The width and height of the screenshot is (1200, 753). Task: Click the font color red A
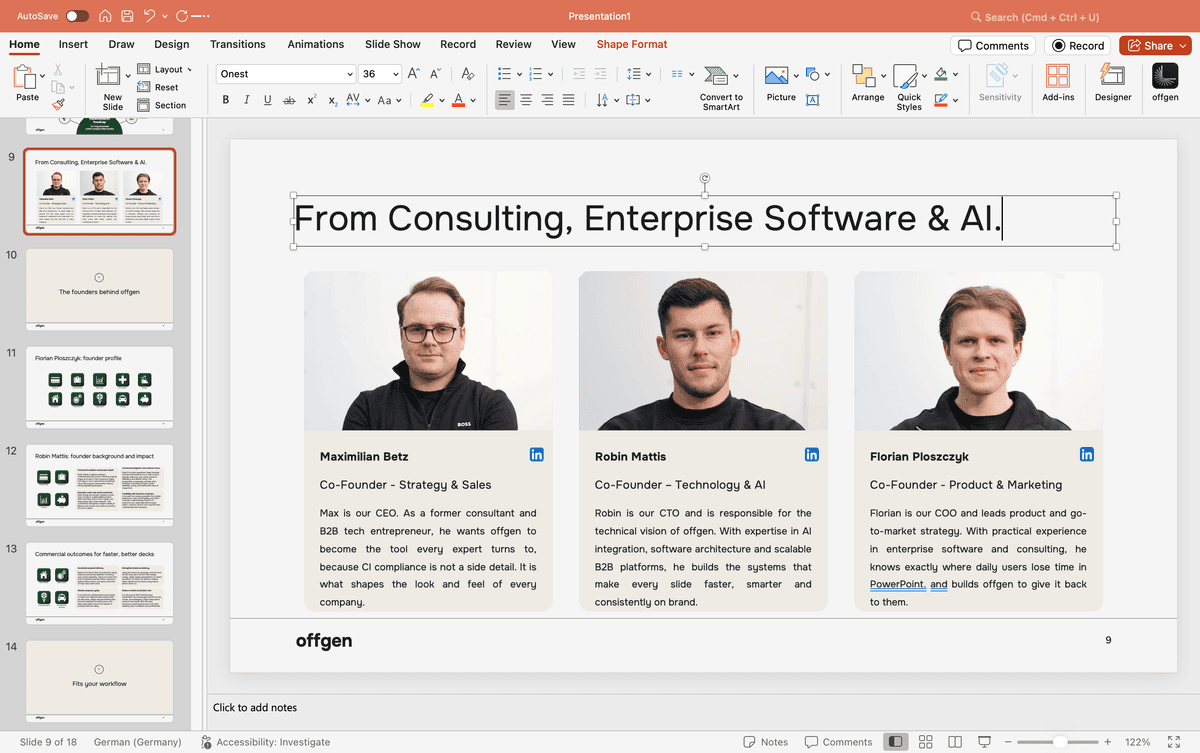[x=458, y=100]
